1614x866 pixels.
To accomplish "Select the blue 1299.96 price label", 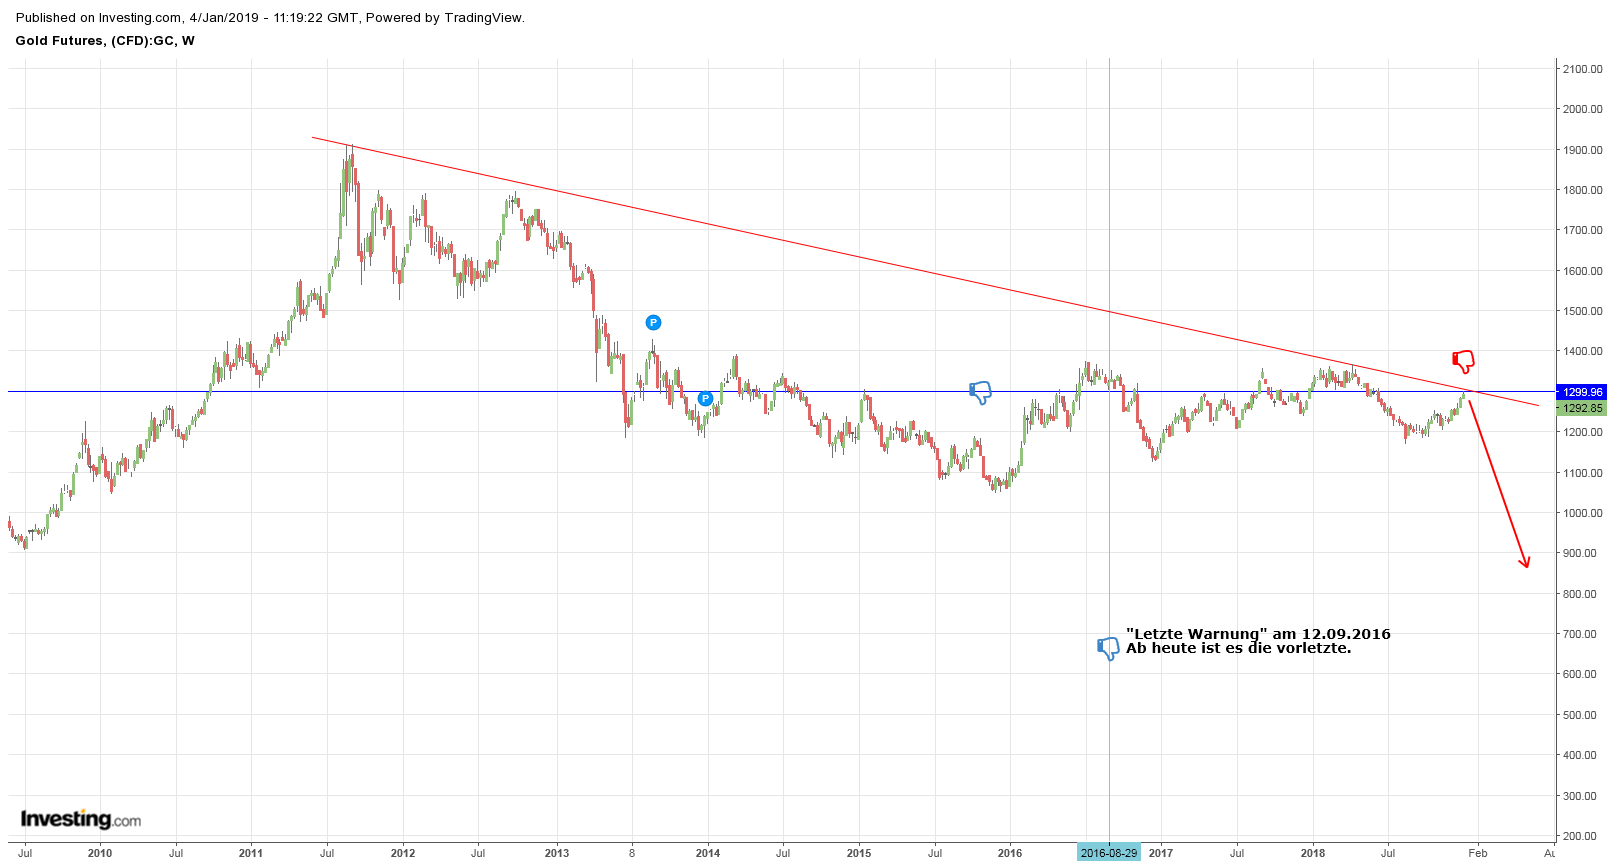I will tap(1582, 392).
